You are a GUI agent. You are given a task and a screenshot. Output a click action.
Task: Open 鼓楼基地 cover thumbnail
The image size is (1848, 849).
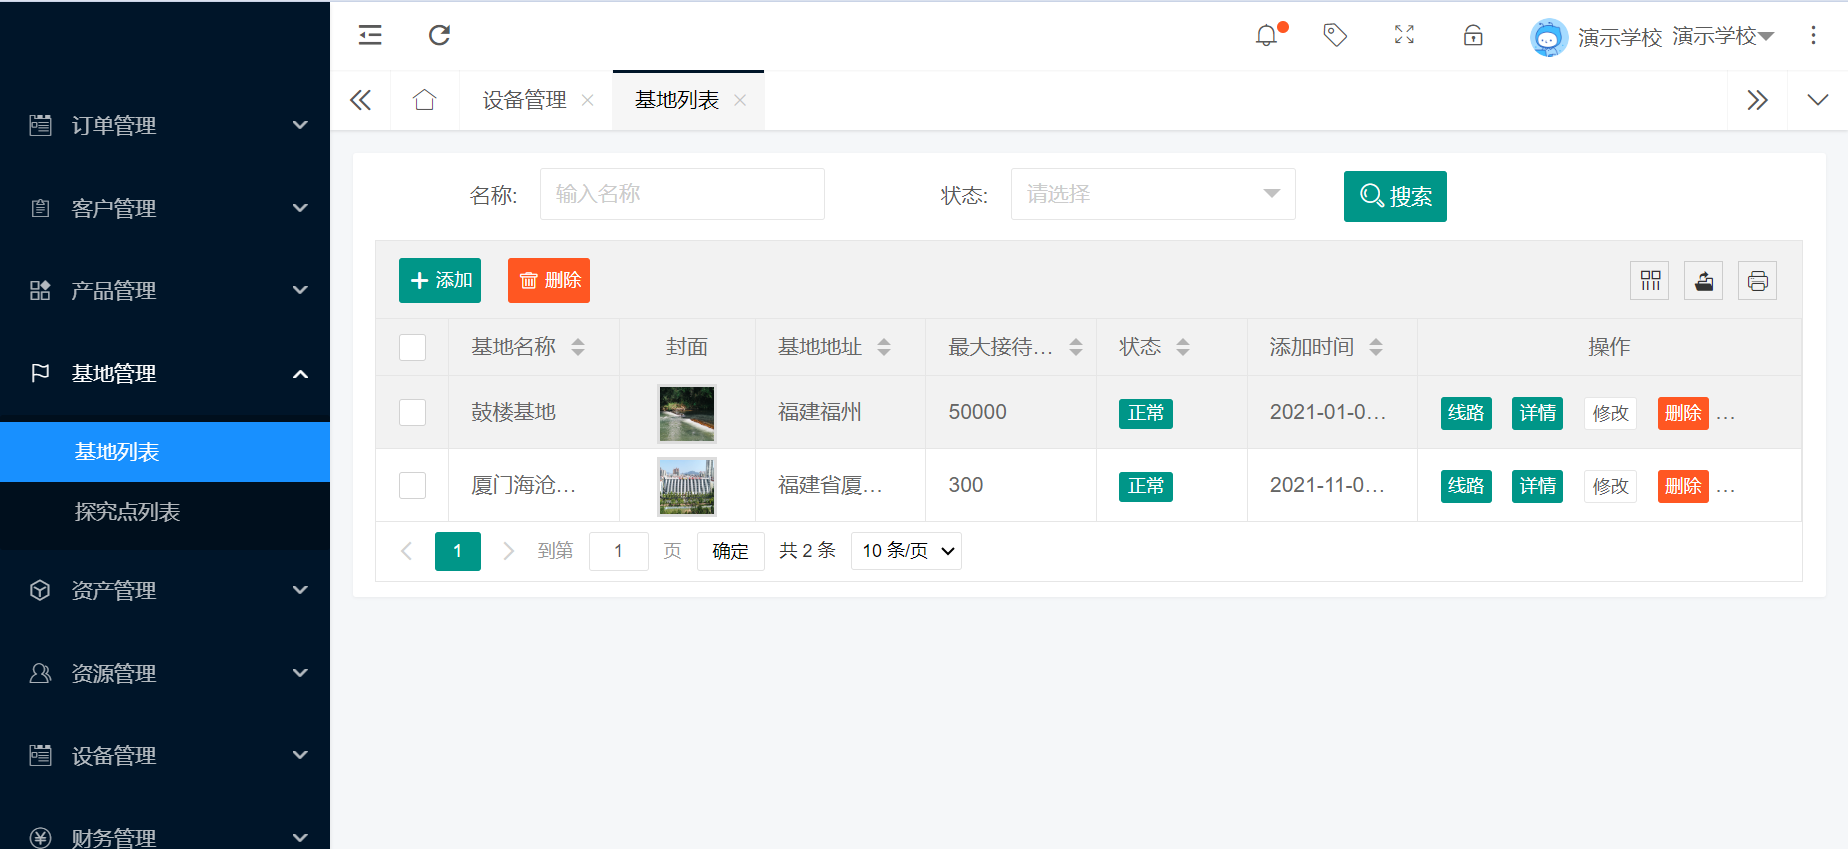(x=687, y=413)
